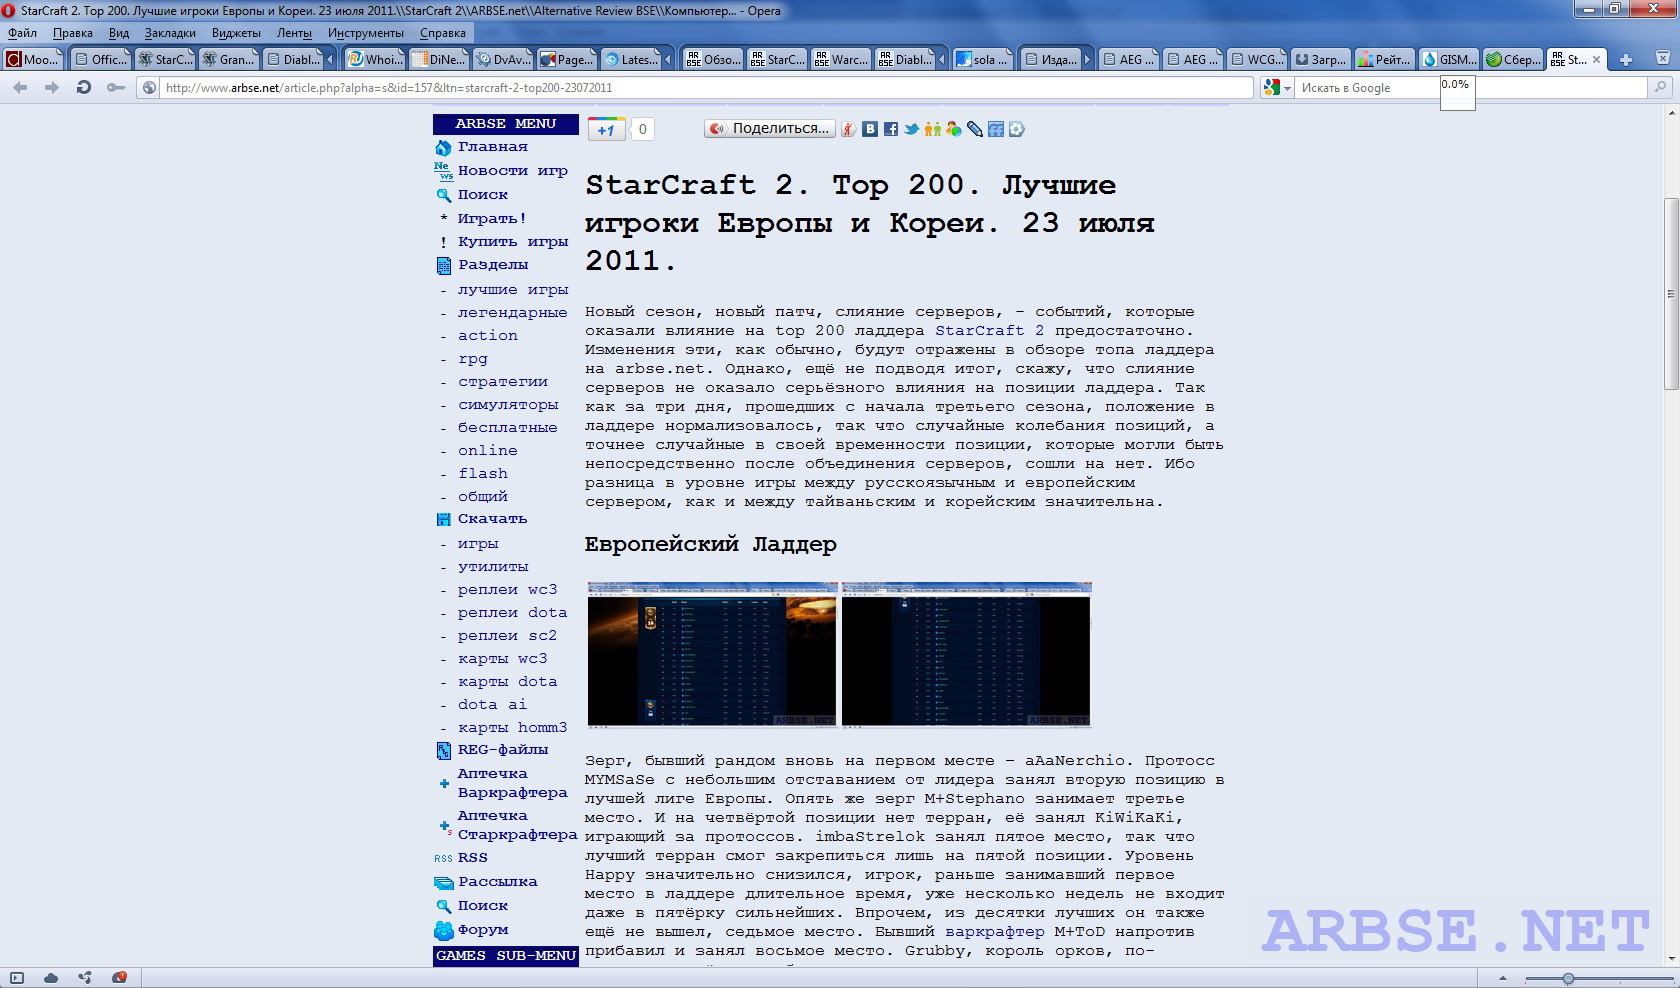The height and width of the screenshot is (988, 1680).
Task: Click the Рассылка mail icon
Action: pyautogui.click(x=443, y=883)
